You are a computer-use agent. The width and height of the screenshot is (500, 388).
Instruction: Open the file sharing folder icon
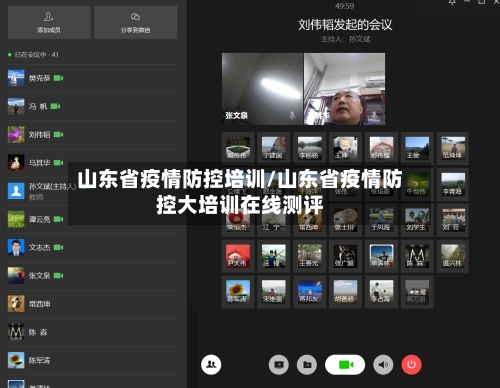click(307, 365)
